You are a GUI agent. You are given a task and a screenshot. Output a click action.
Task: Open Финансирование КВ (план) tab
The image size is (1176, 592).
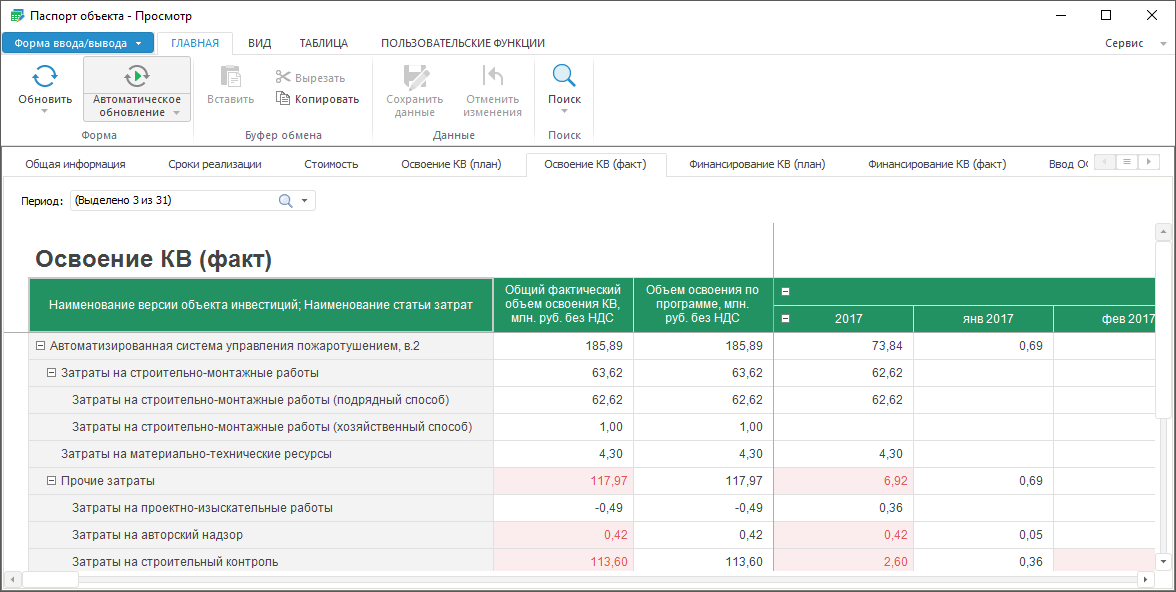[757, 164]
